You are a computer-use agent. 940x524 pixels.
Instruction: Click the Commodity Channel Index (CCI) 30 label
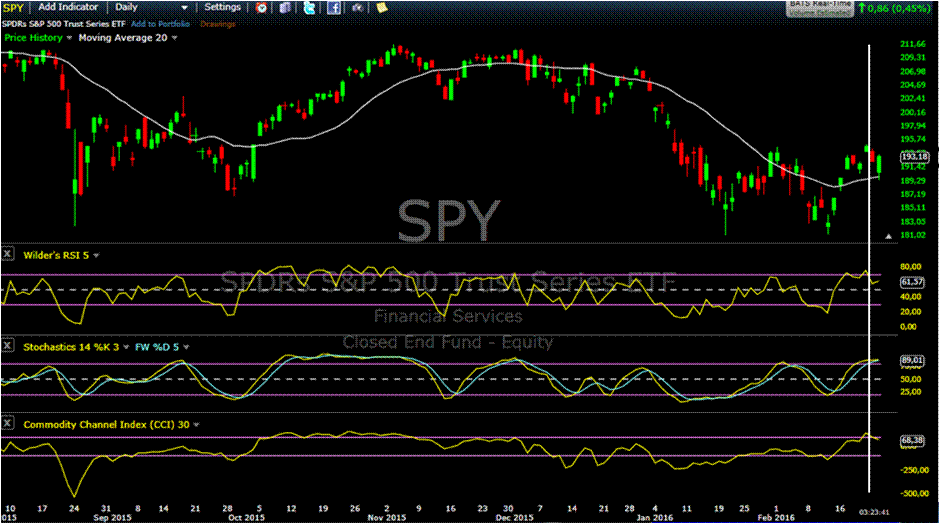pos(106,425)
